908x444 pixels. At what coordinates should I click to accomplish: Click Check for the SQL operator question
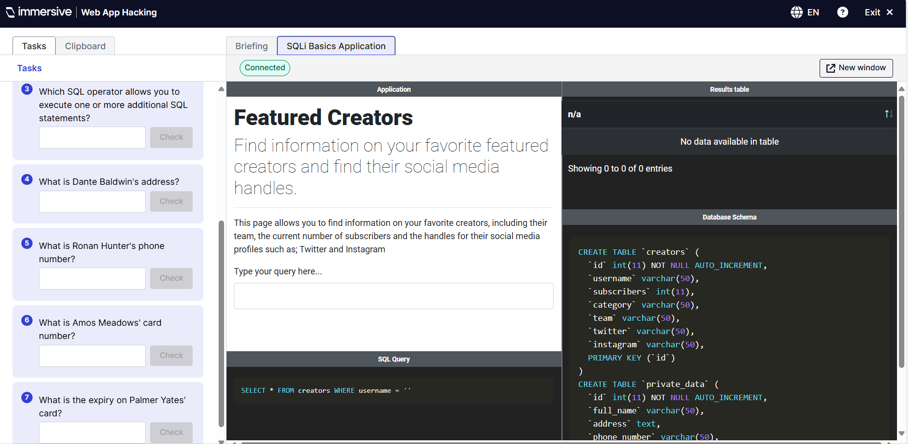(171, 137)
